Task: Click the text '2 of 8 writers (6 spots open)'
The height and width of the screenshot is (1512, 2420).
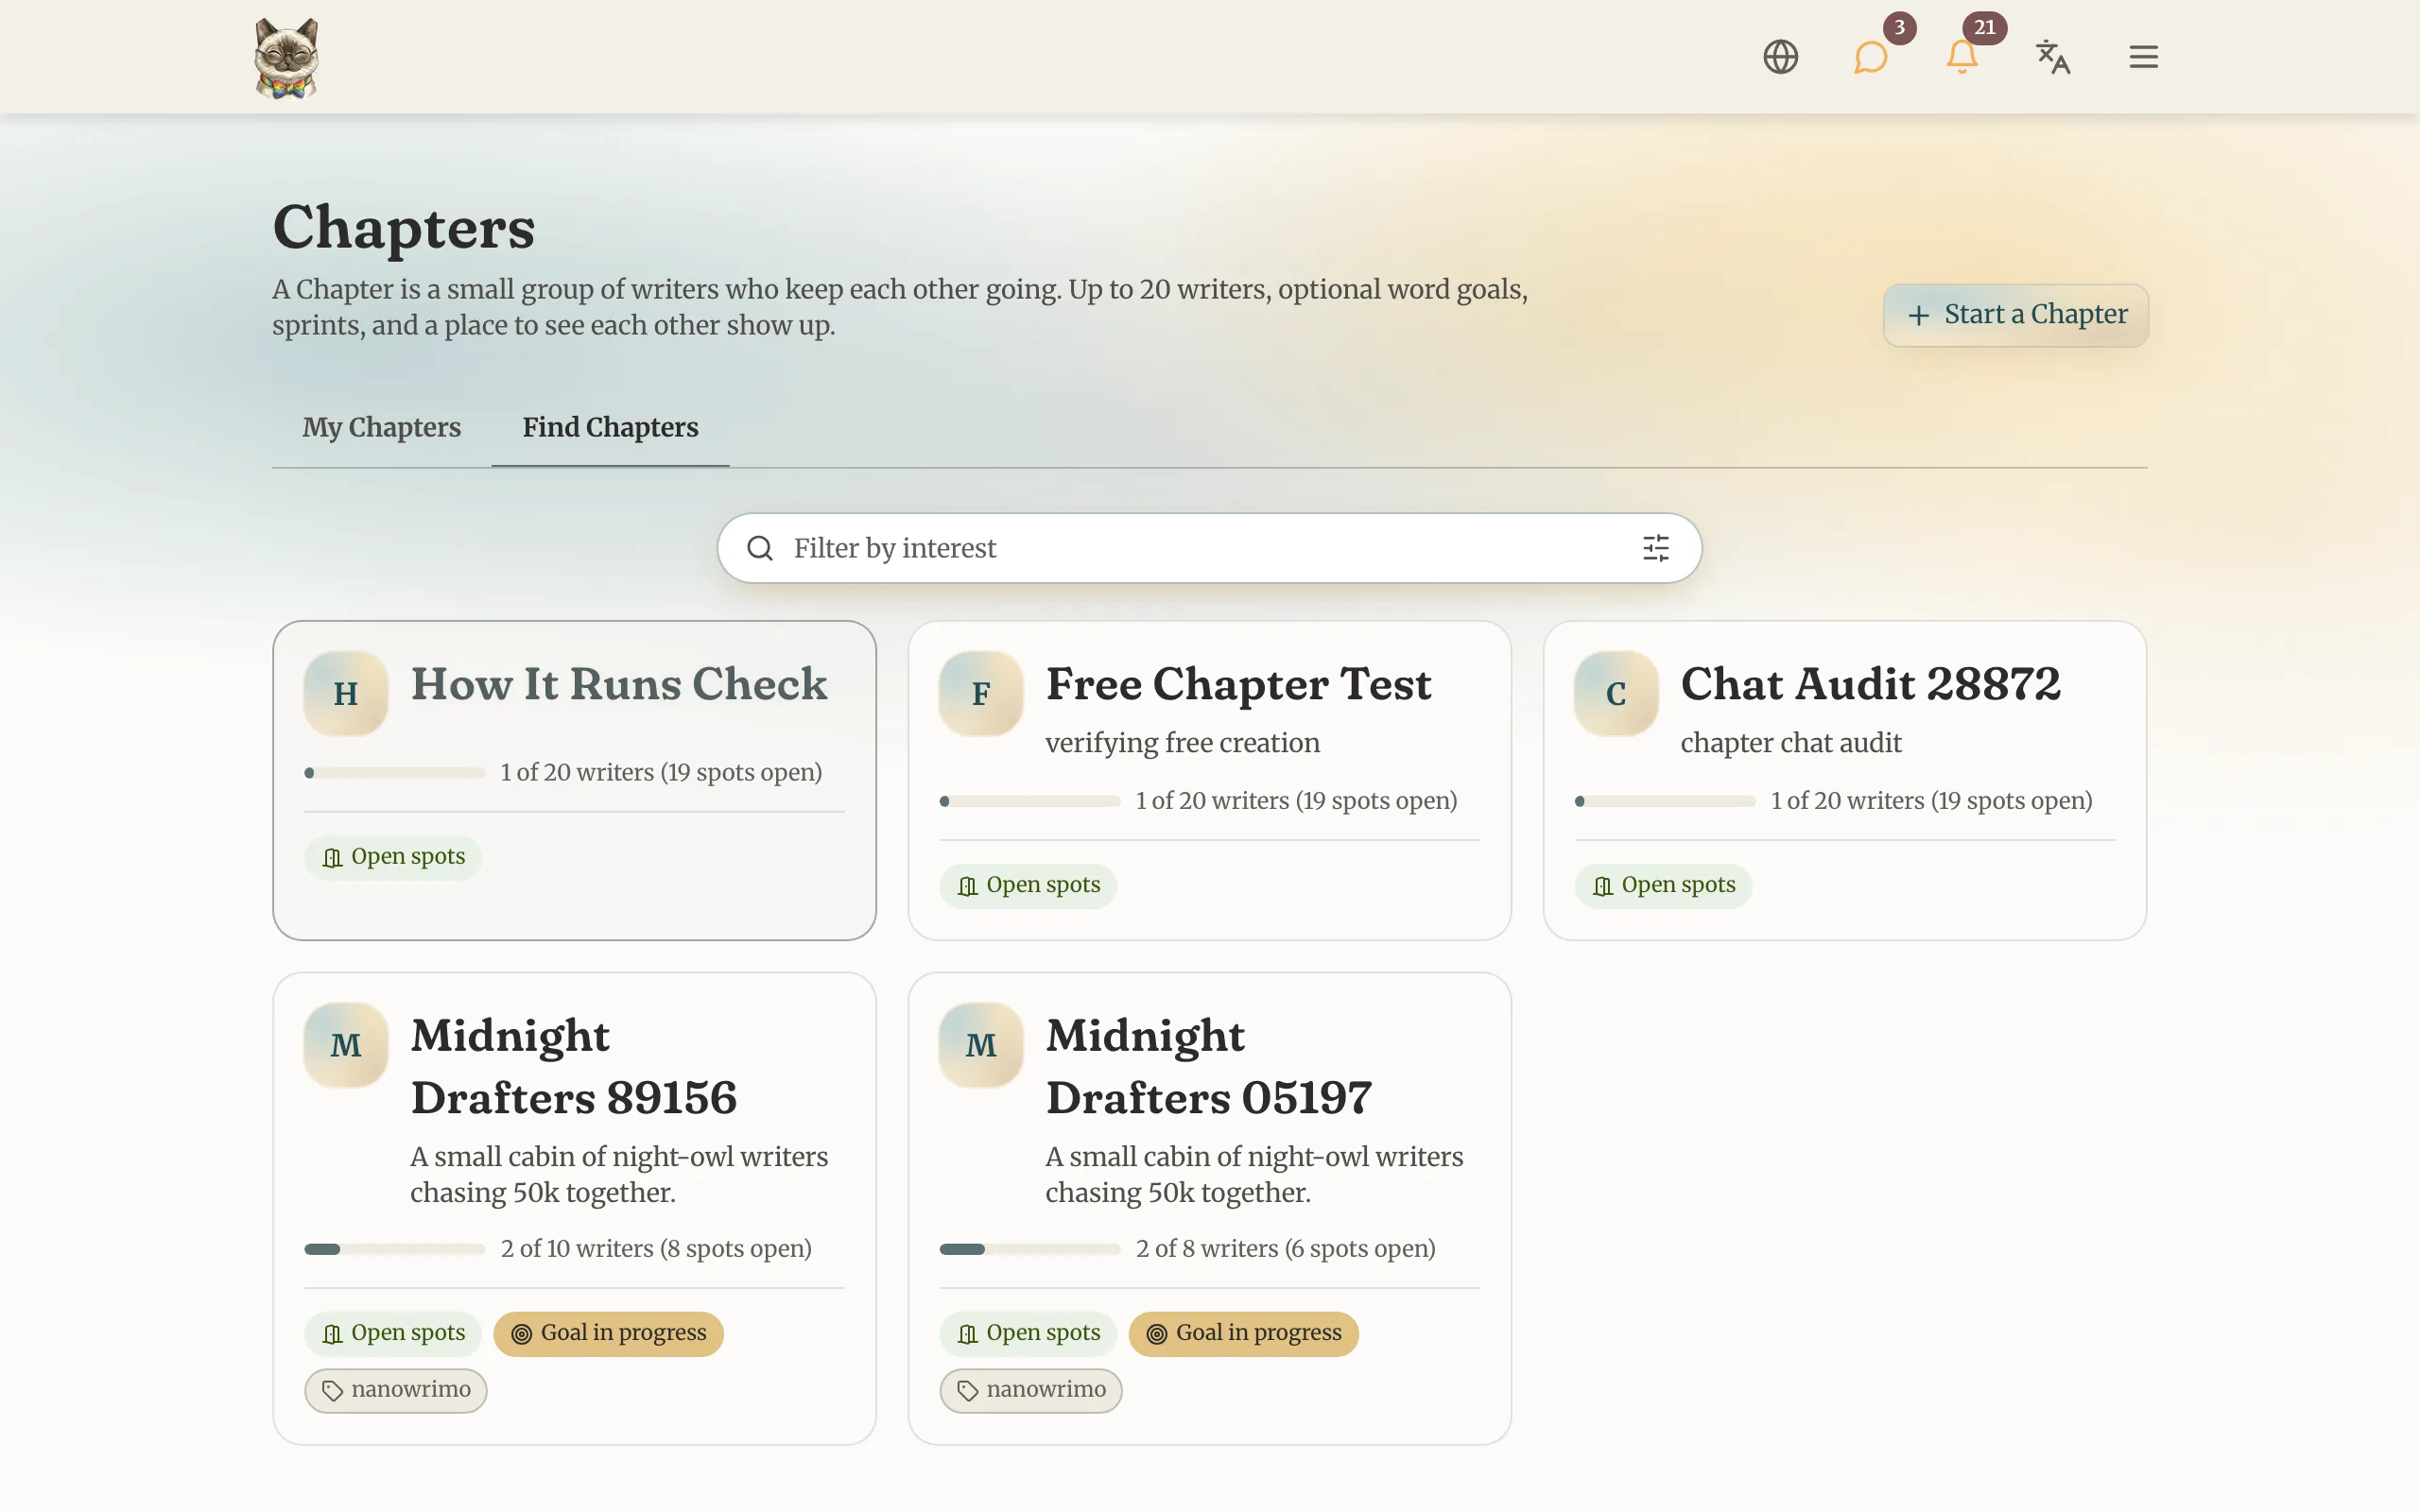Action: 1285,1249
